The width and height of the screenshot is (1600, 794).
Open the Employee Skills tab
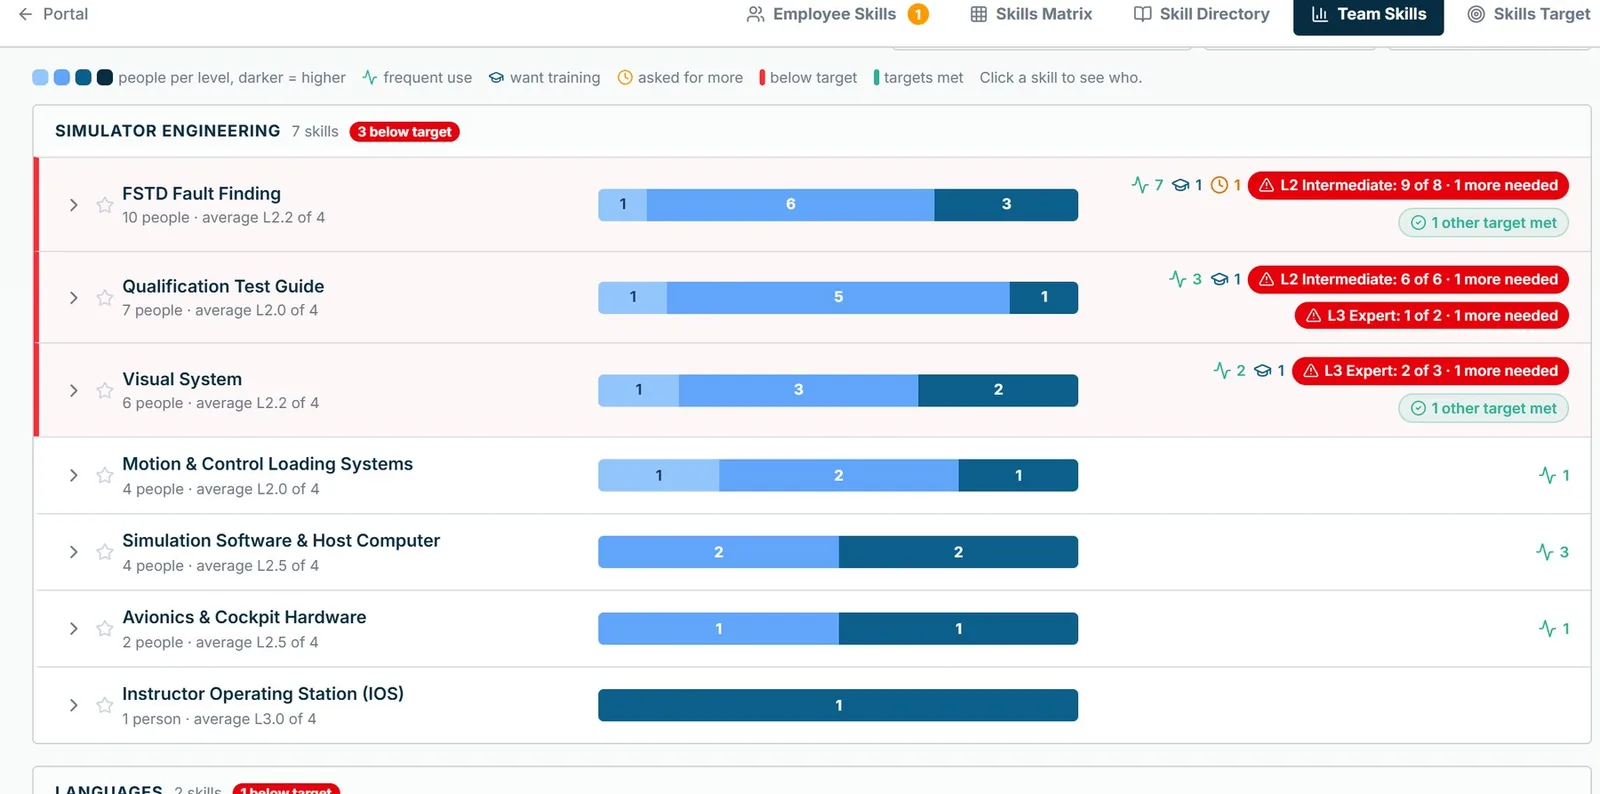pos(837,14)
